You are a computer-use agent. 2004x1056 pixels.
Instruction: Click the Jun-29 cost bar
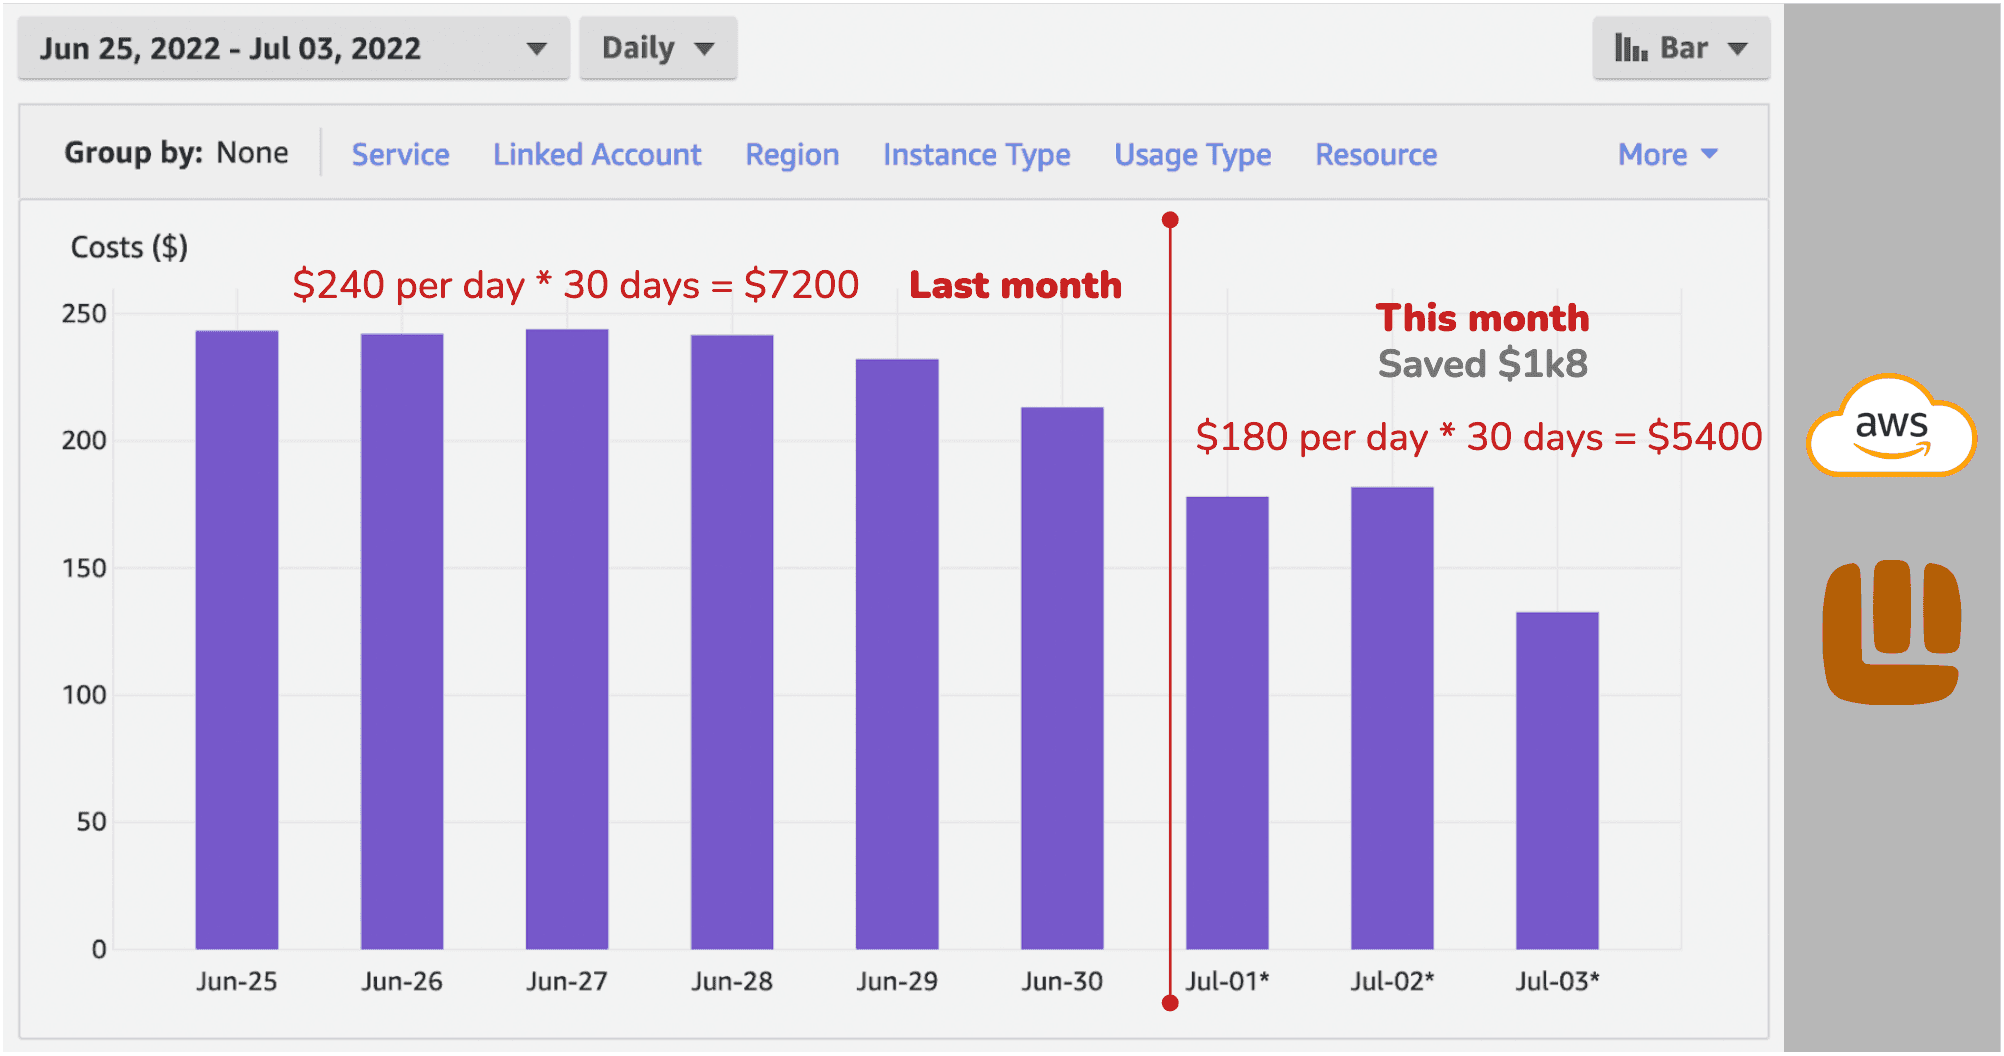[x=897, y=654]
